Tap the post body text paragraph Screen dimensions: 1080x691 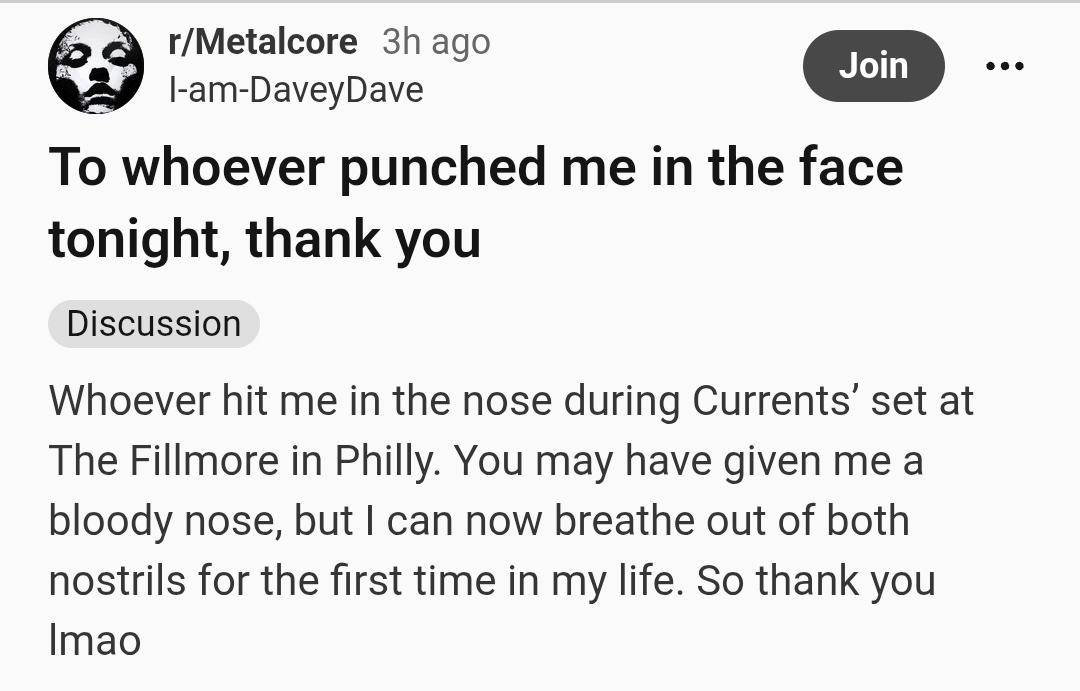[500, 520]
